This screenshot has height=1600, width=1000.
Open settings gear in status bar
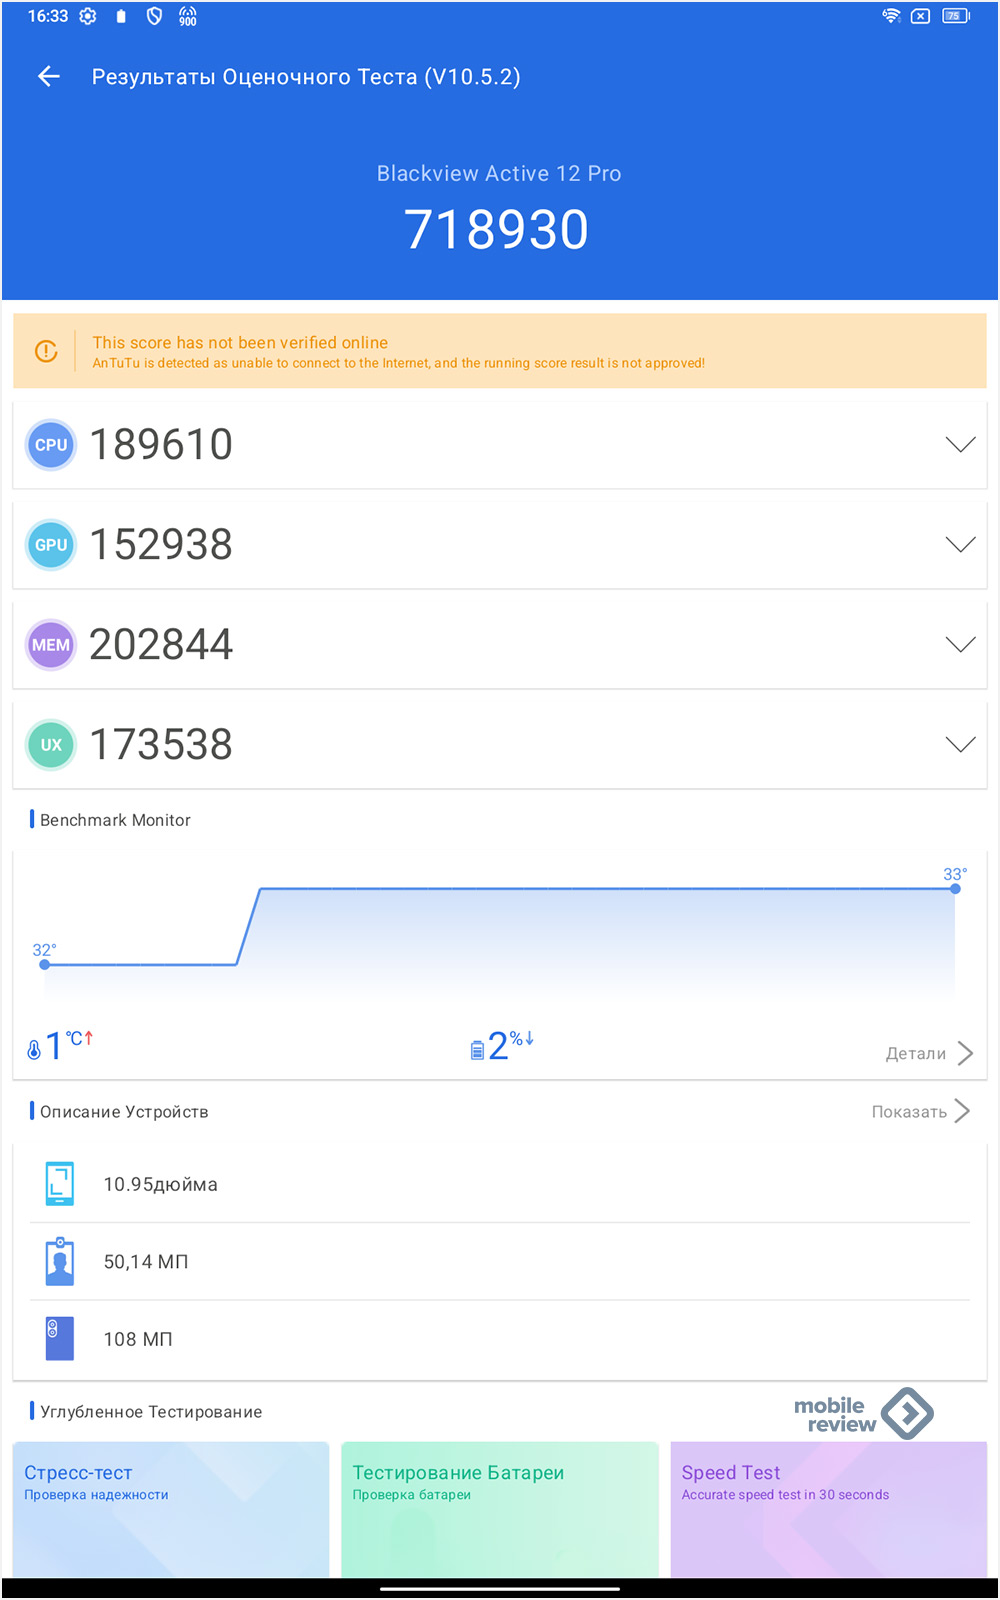click(88, 16)
